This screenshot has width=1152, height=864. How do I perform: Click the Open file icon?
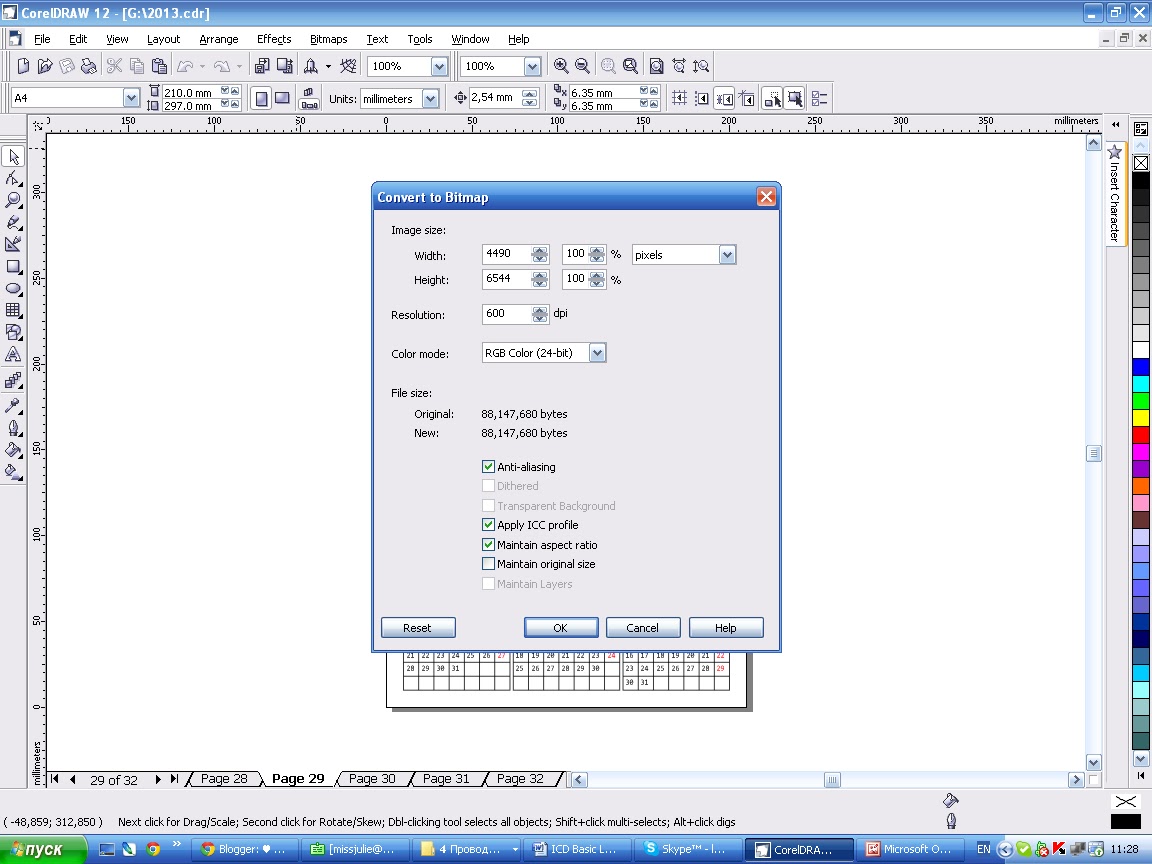(45, 66)
